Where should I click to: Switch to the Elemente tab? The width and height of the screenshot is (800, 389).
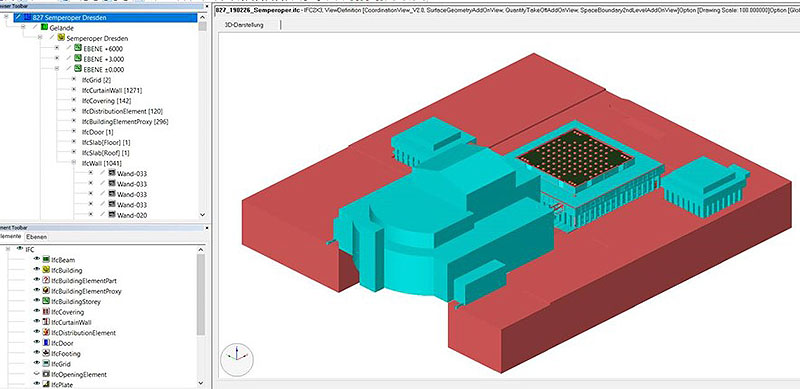coord(11,237)
